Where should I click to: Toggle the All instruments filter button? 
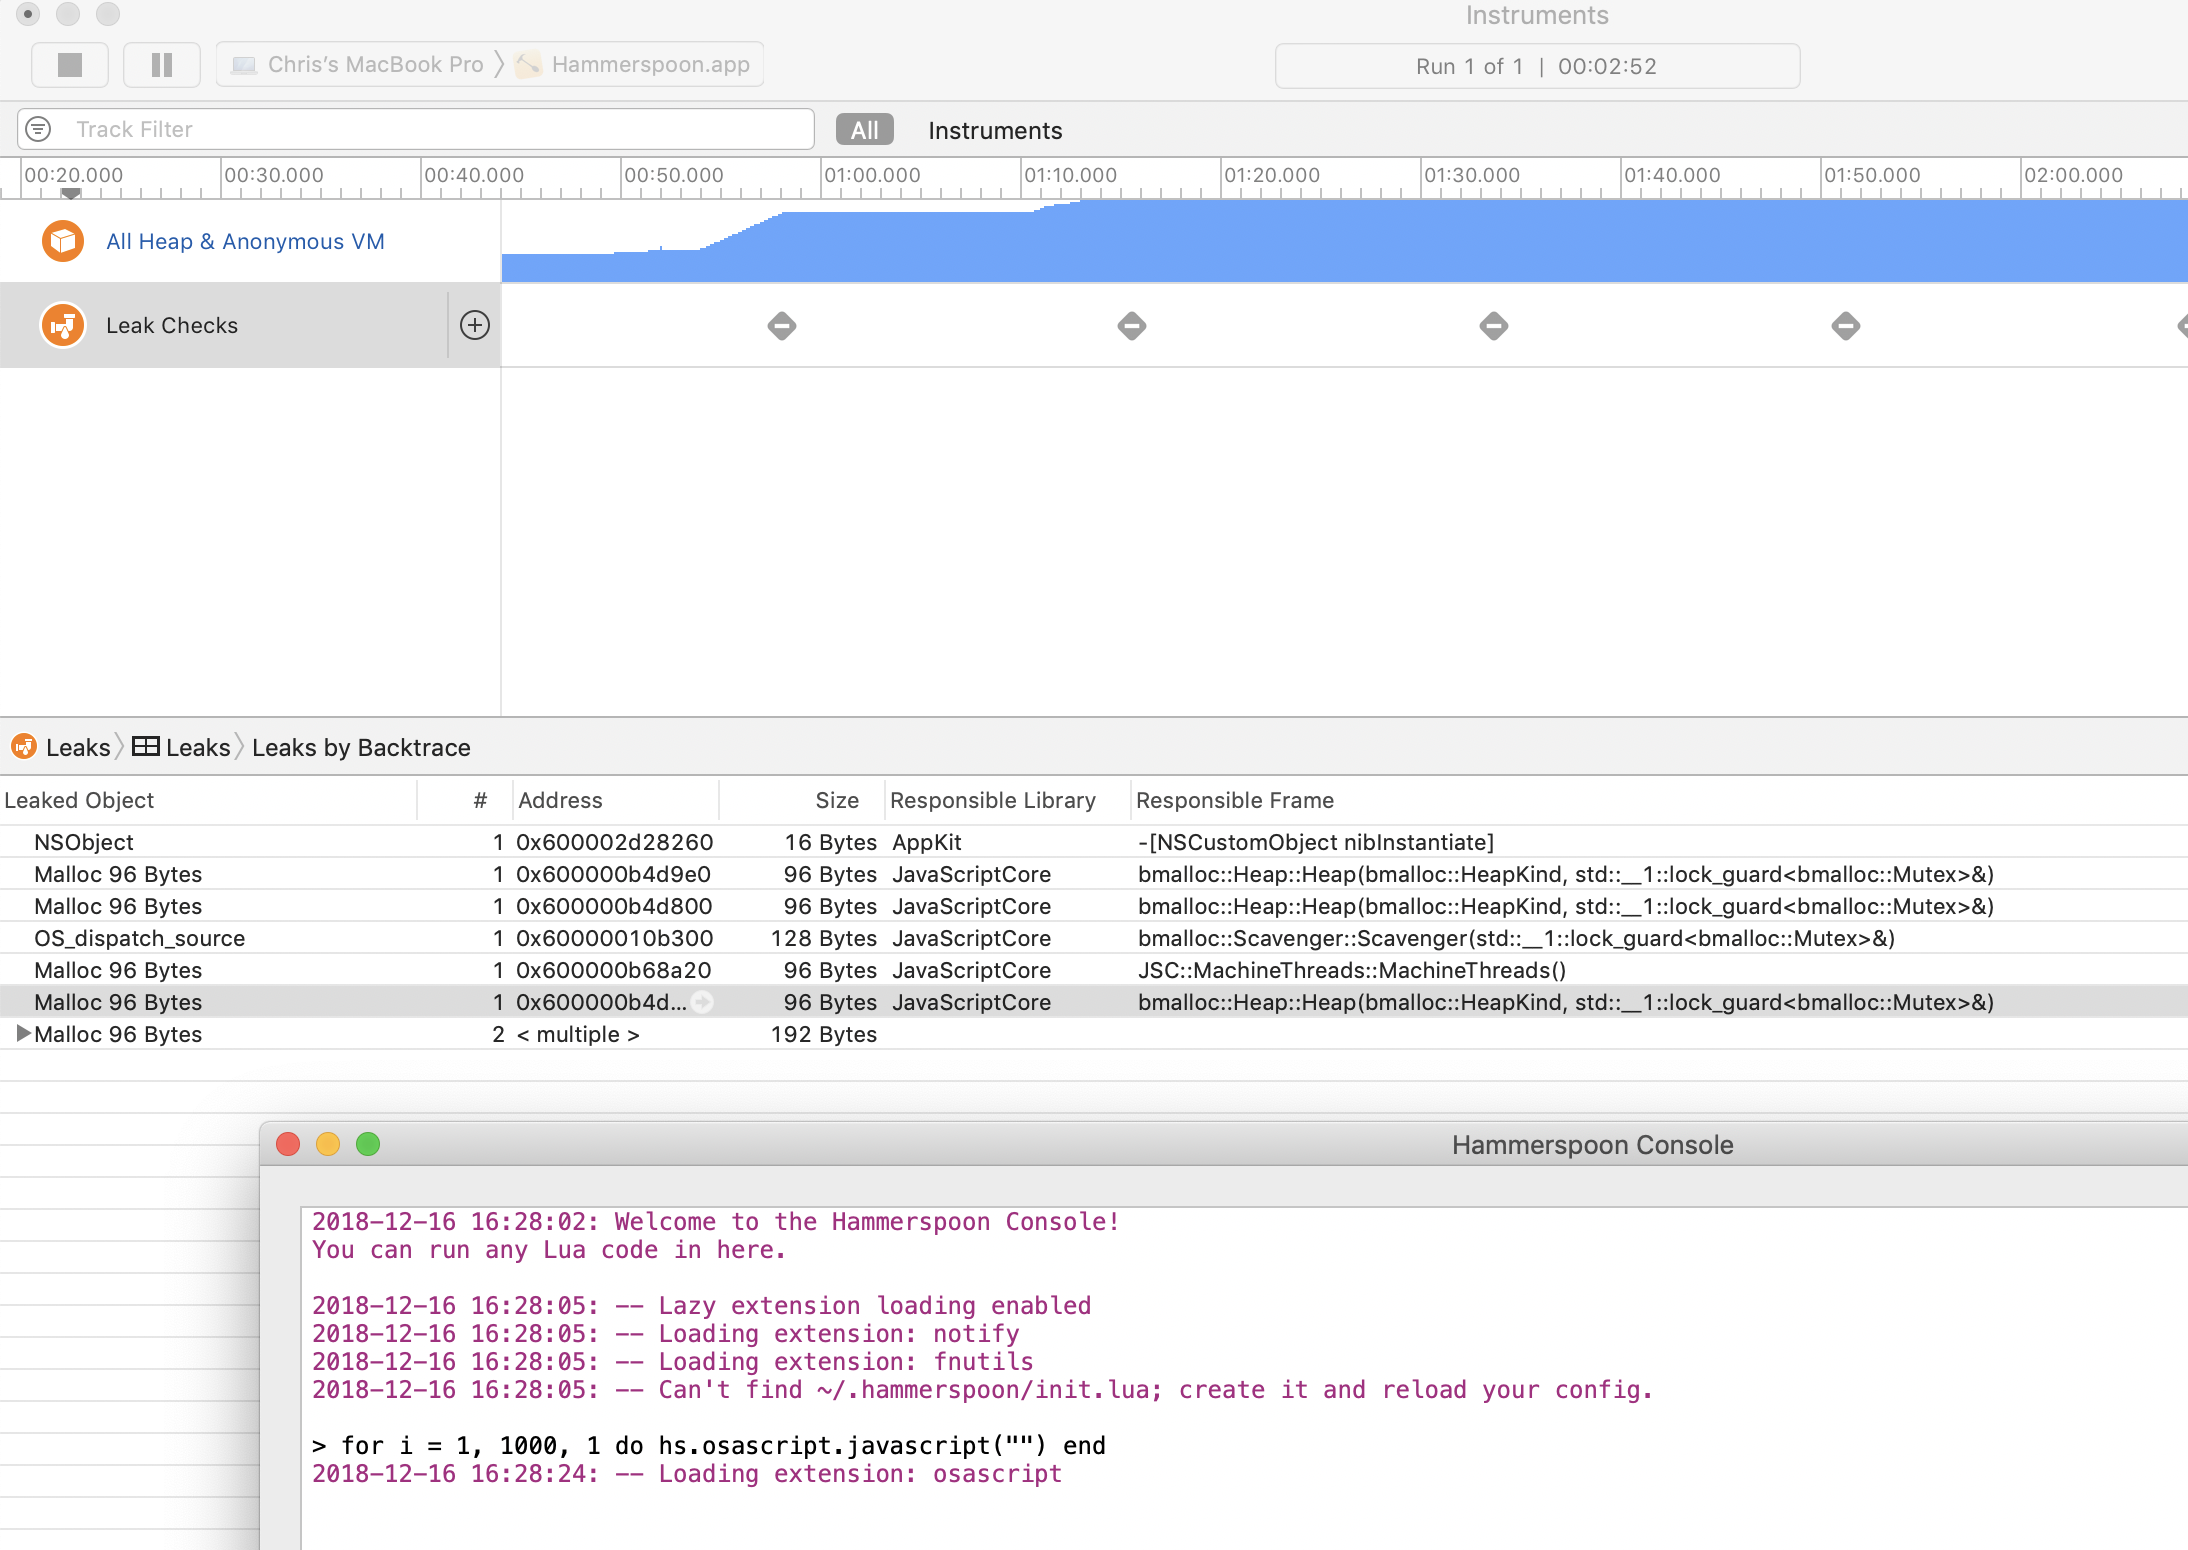[862, 129]
